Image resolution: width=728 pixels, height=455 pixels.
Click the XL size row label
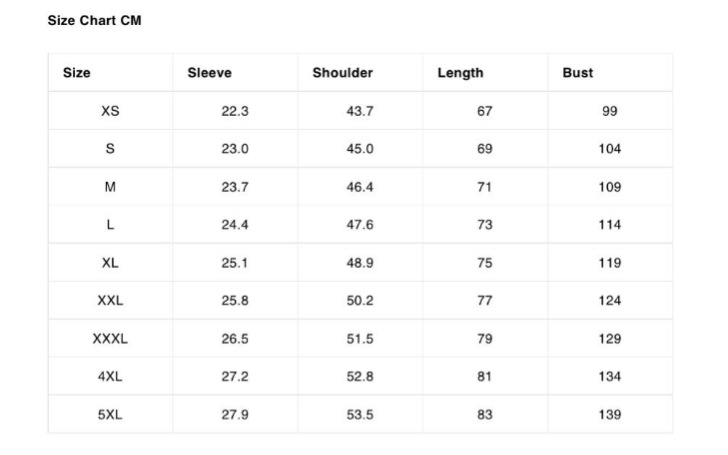point(110,263)
